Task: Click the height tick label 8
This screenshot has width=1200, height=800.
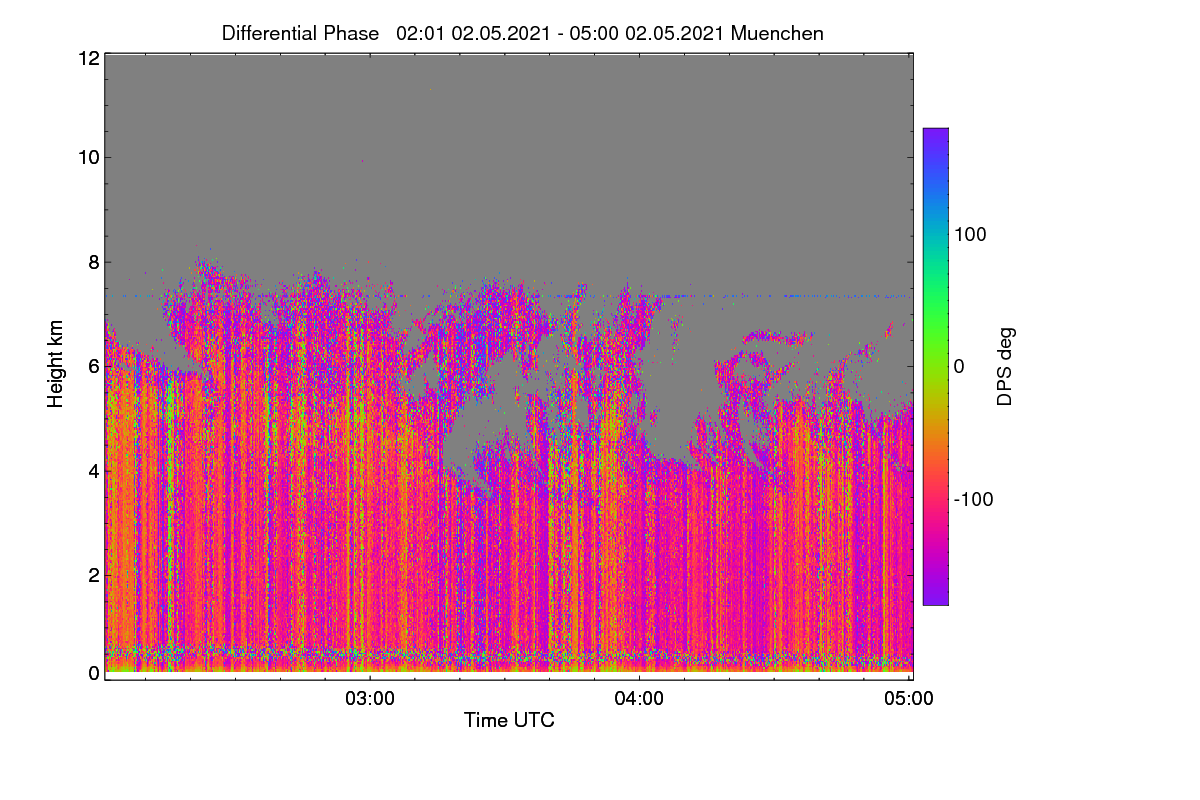Action: 94,262
